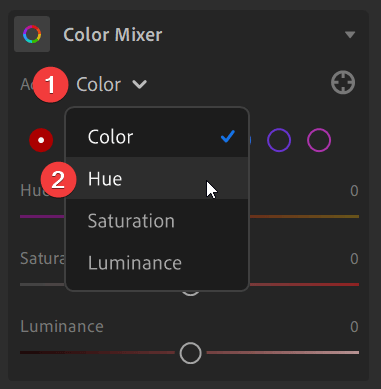Select the red color circle
This screenshot has height=389, width=381.
[41, 140]
